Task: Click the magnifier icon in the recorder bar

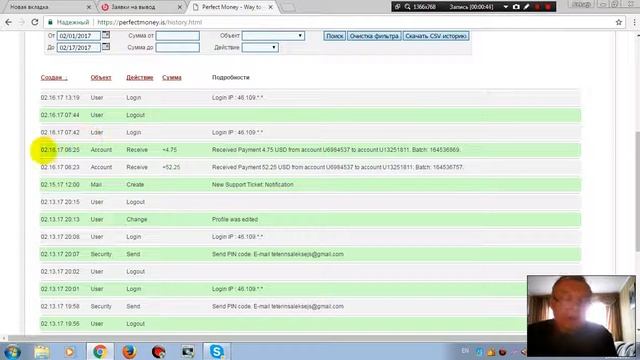Action: (x=407, y=7)
